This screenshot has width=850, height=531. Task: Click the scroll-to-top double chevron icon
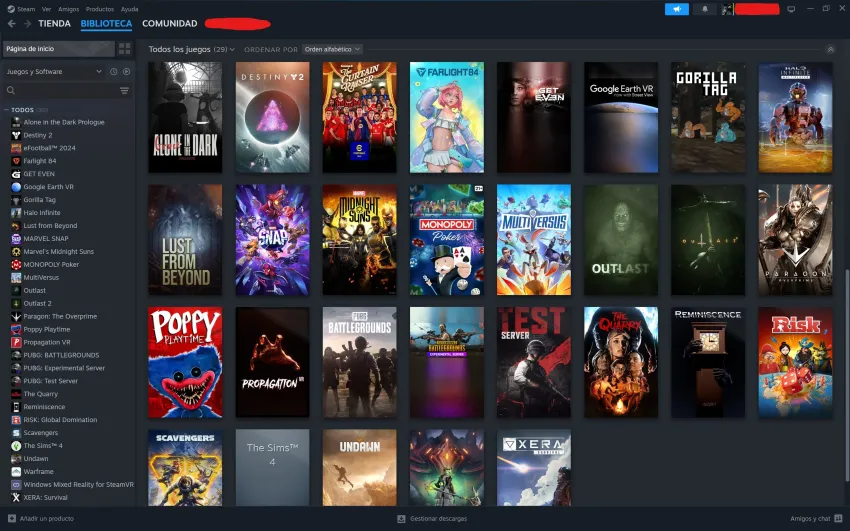click(x=830, y=49)
